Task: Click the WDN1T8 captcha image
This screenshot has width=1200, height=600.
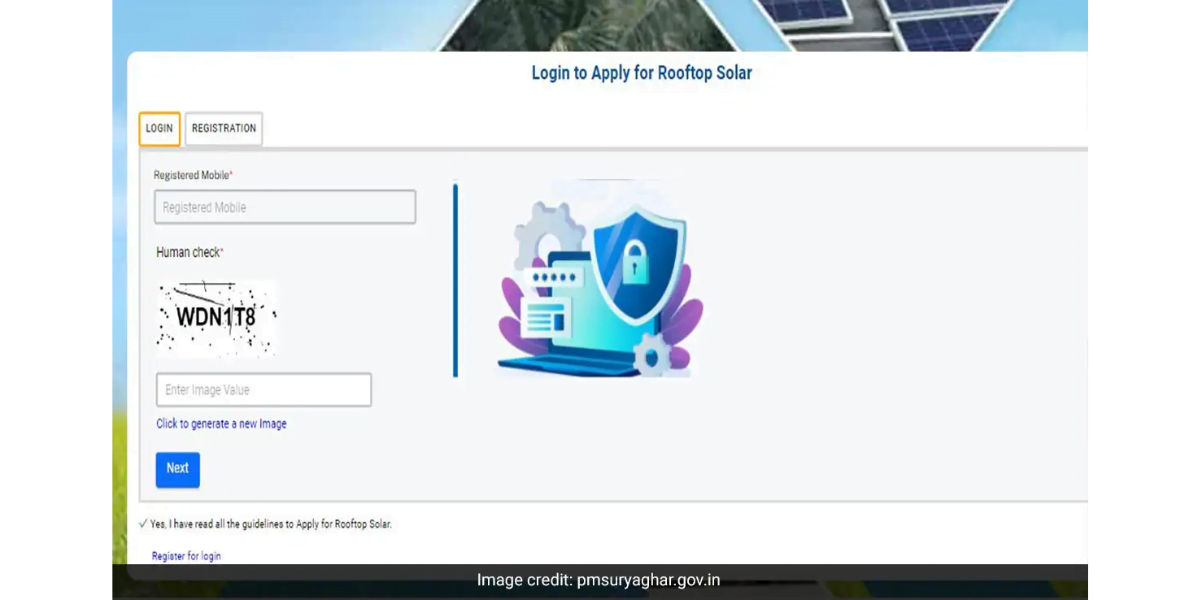Action: (x=216, y=318)
